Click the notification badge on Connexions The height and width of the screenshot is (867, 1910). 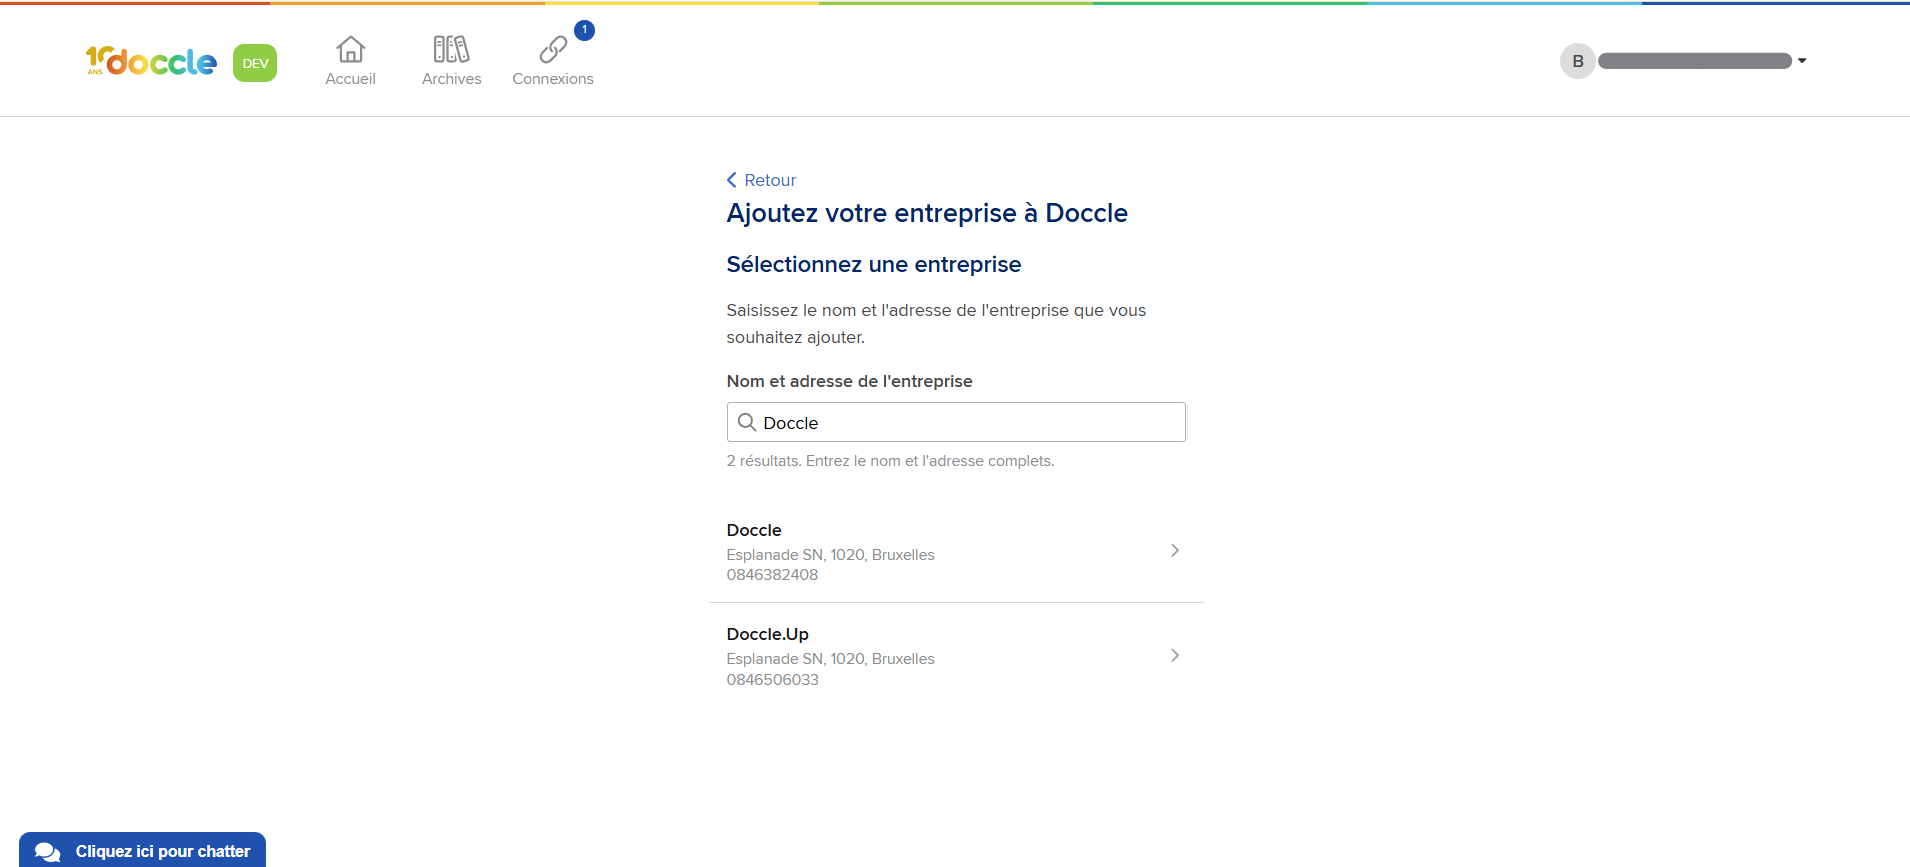pyautogui.click(x=585, y=30)
